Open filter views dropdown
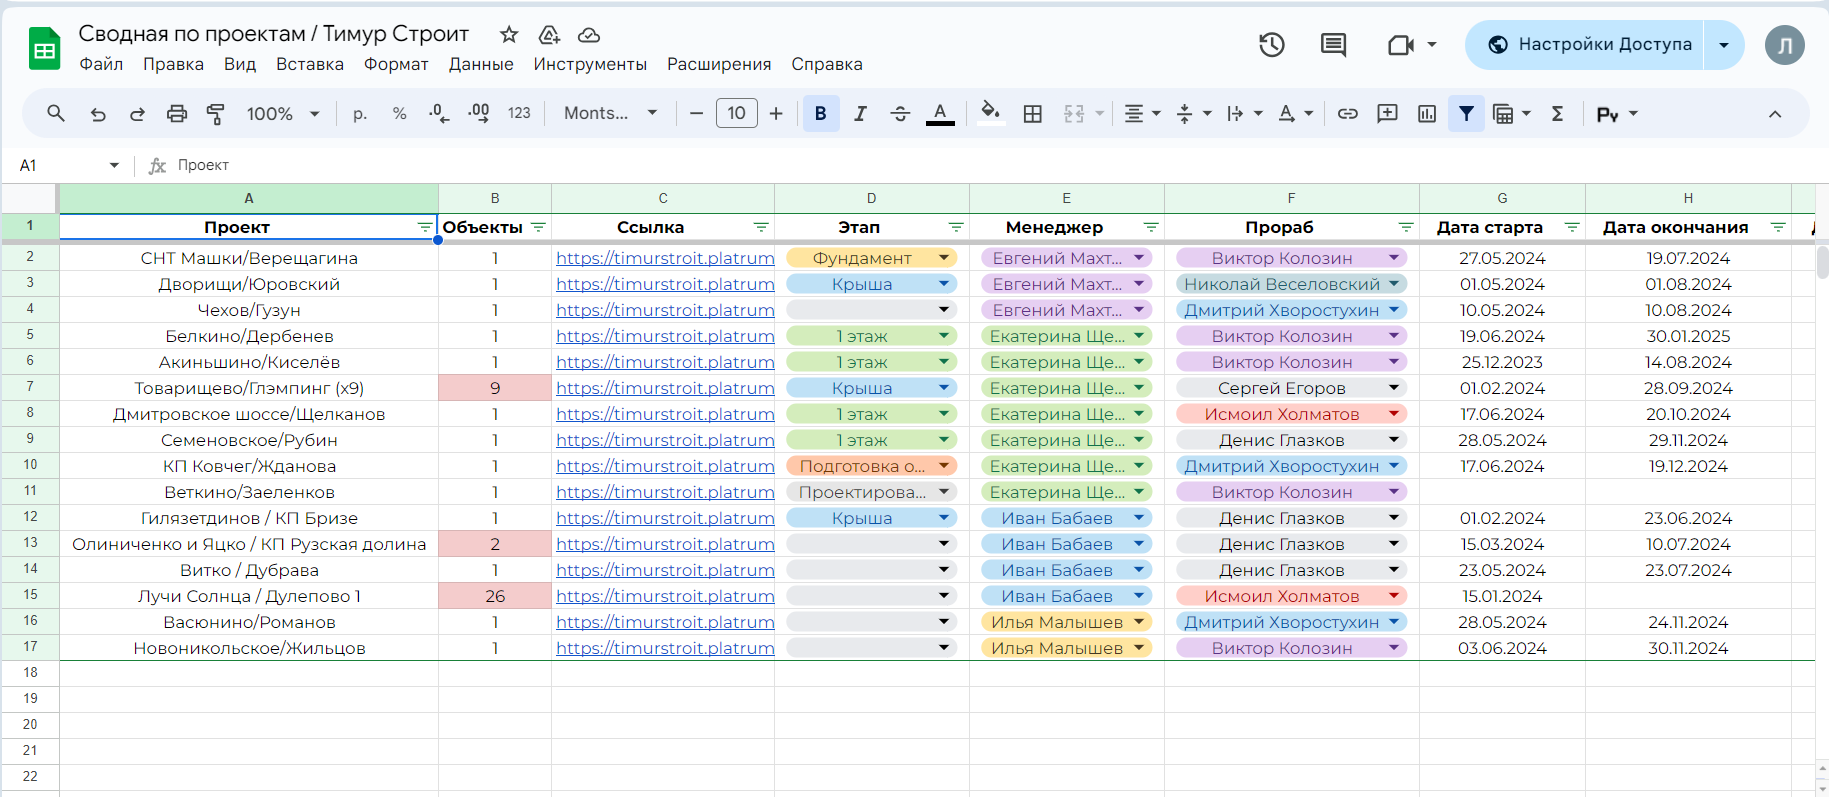This screenshot has width=1829, height=797. click(x=1511, y=114)
